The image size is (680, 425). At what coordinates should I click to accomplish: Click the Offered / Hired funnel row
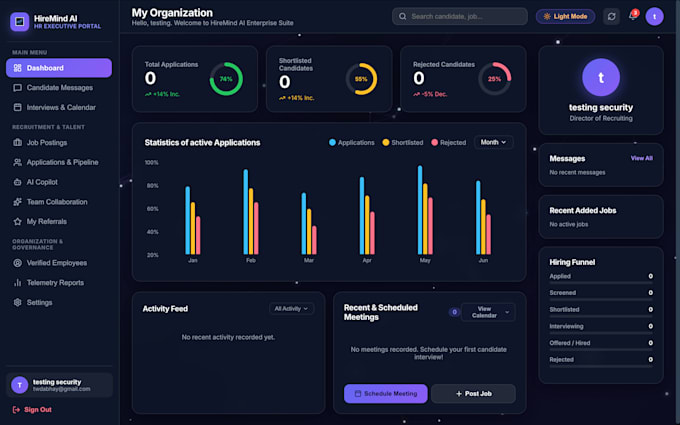[601, 345]
